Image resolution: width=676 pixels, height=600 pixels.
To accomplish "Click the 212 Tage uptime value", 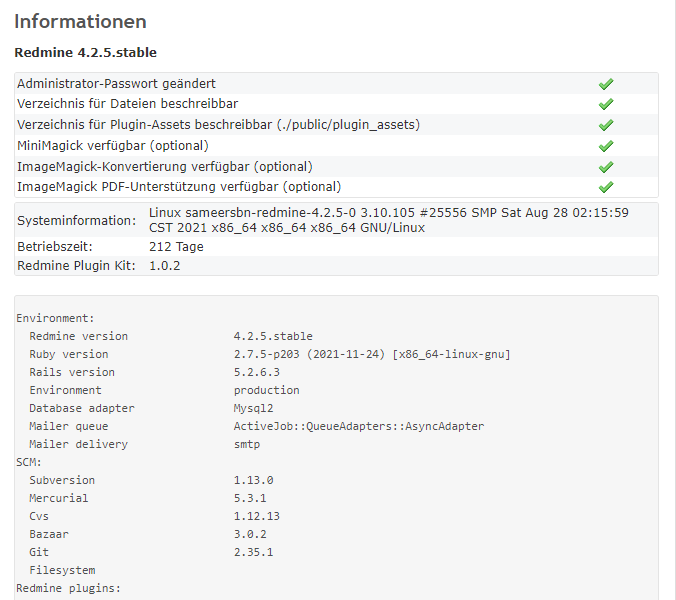I will coord(176,247).
